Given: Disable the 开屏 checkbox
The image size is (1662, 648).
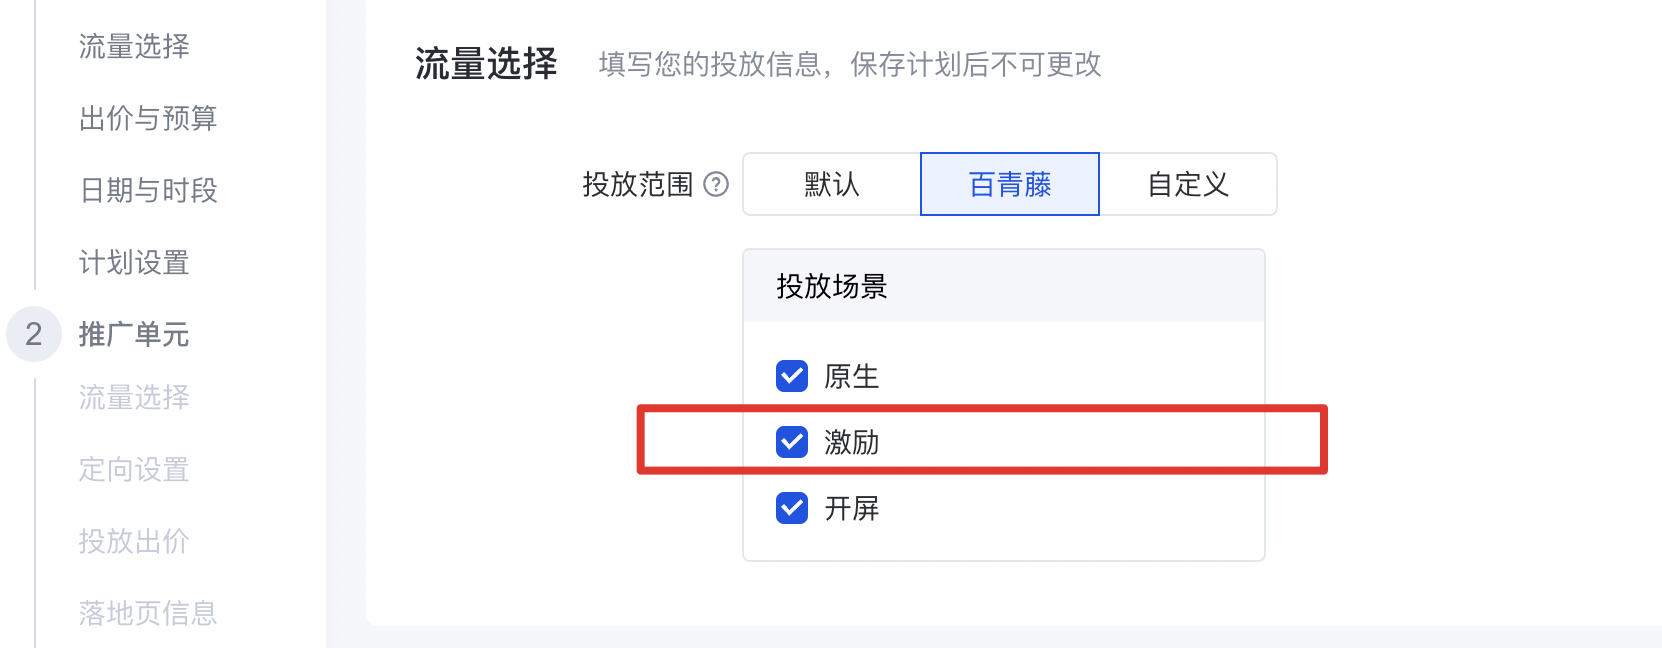Looking at the screenshot, I should (x=792, y=508).
